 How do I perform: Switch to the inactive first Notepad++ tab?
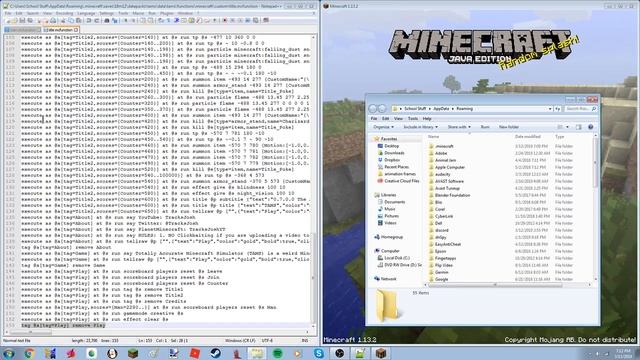[22, 30]
